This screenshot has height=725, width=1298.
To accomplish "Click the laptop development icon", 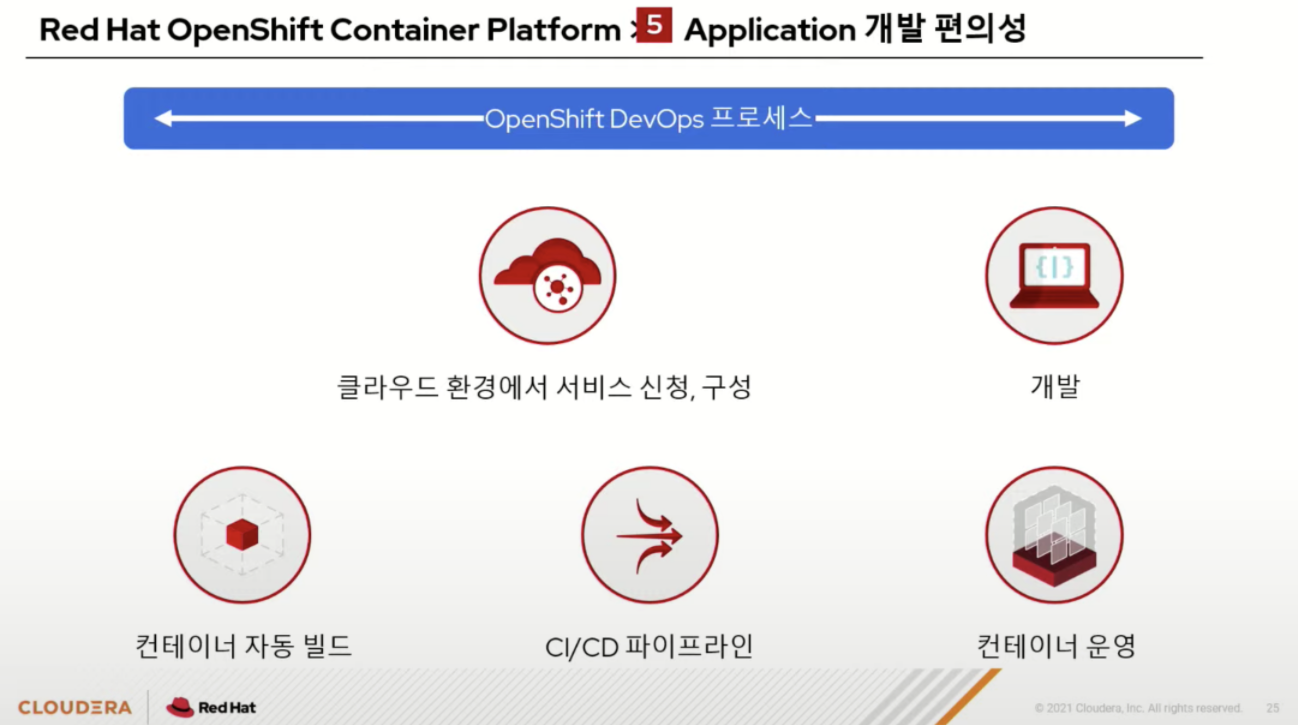I will point(1054,276).
